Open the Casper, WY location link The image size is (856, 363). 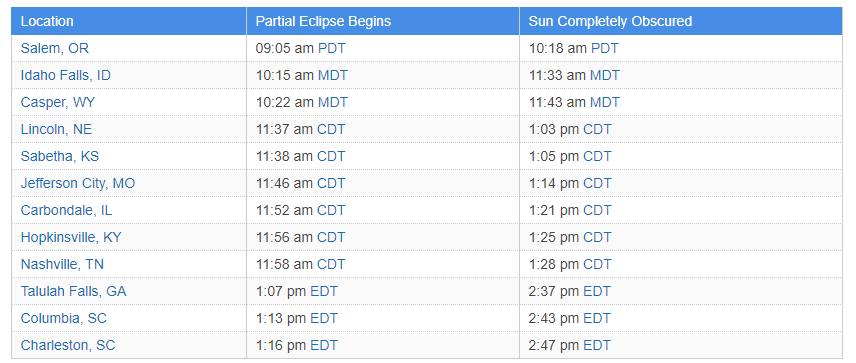[57, 103]
